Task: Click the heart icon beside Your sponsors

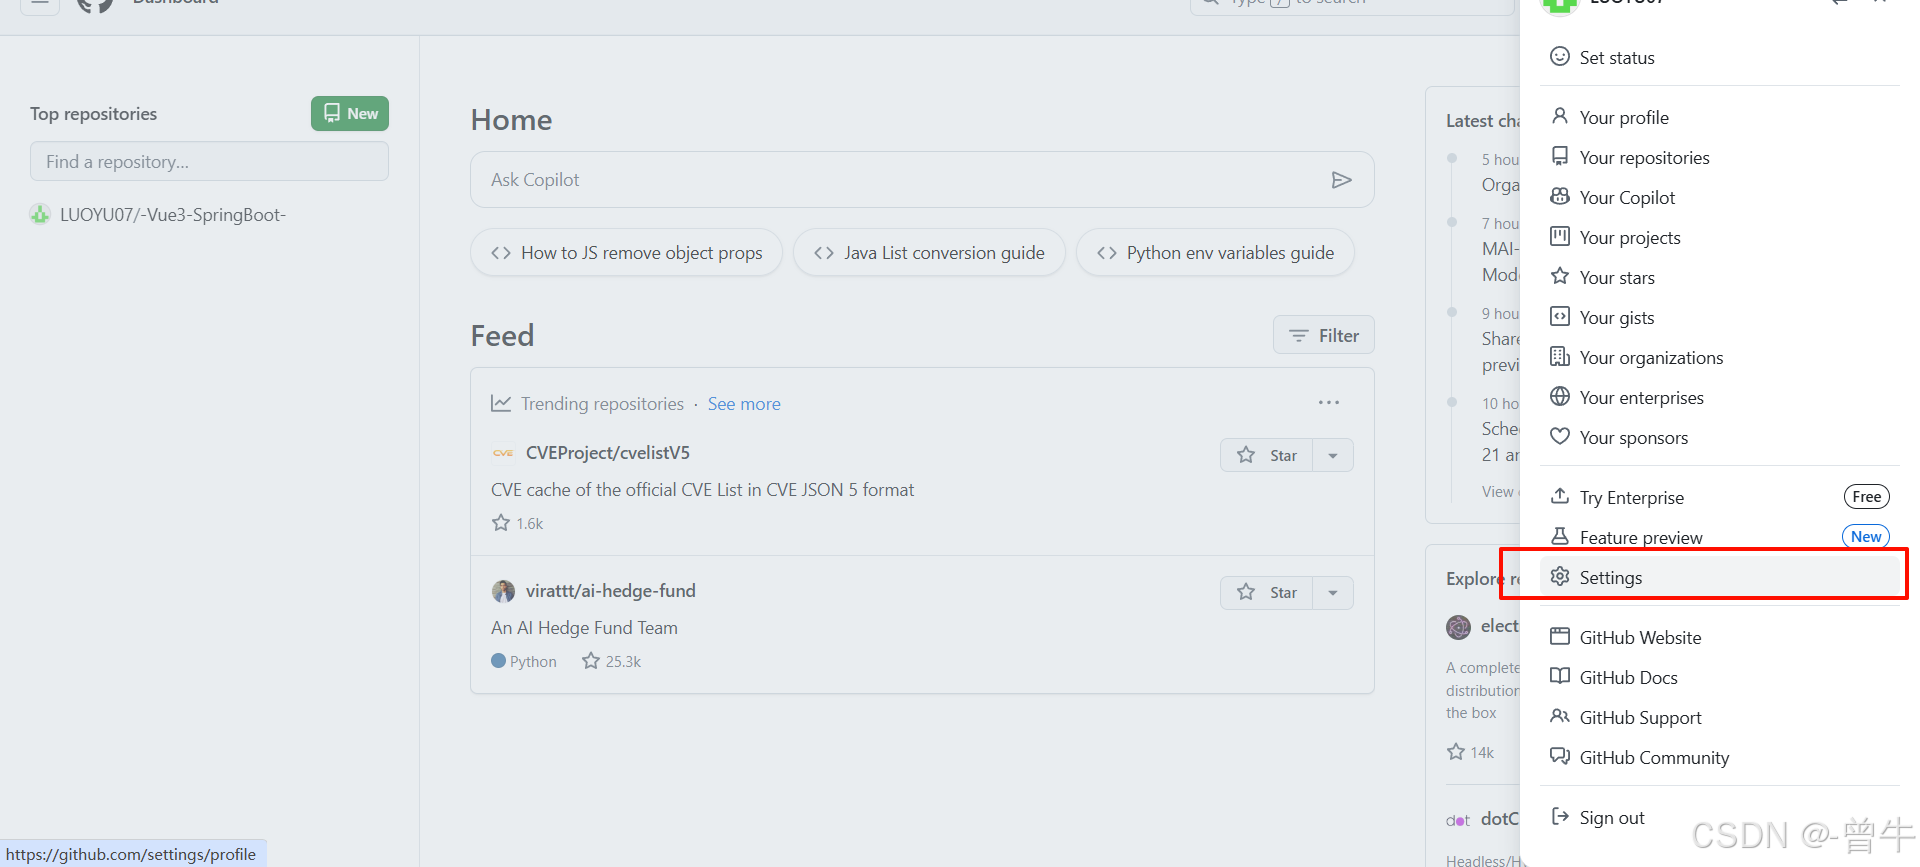Action: [1559, 436]
